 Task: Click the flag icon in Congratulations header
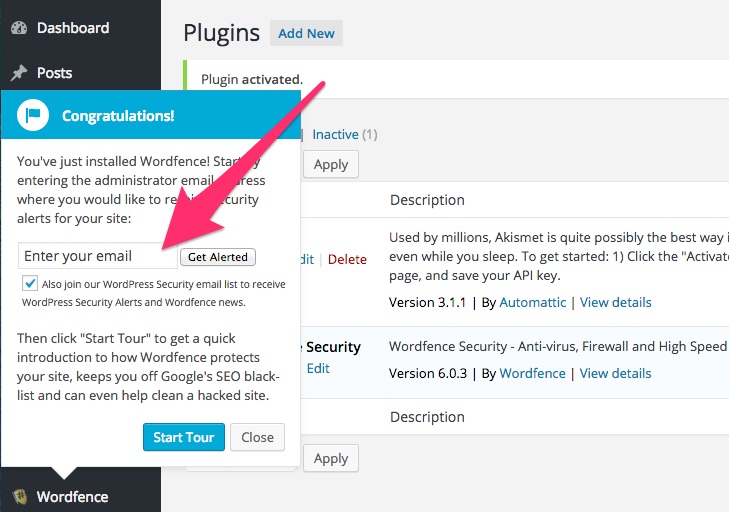[x=33, y=115]
